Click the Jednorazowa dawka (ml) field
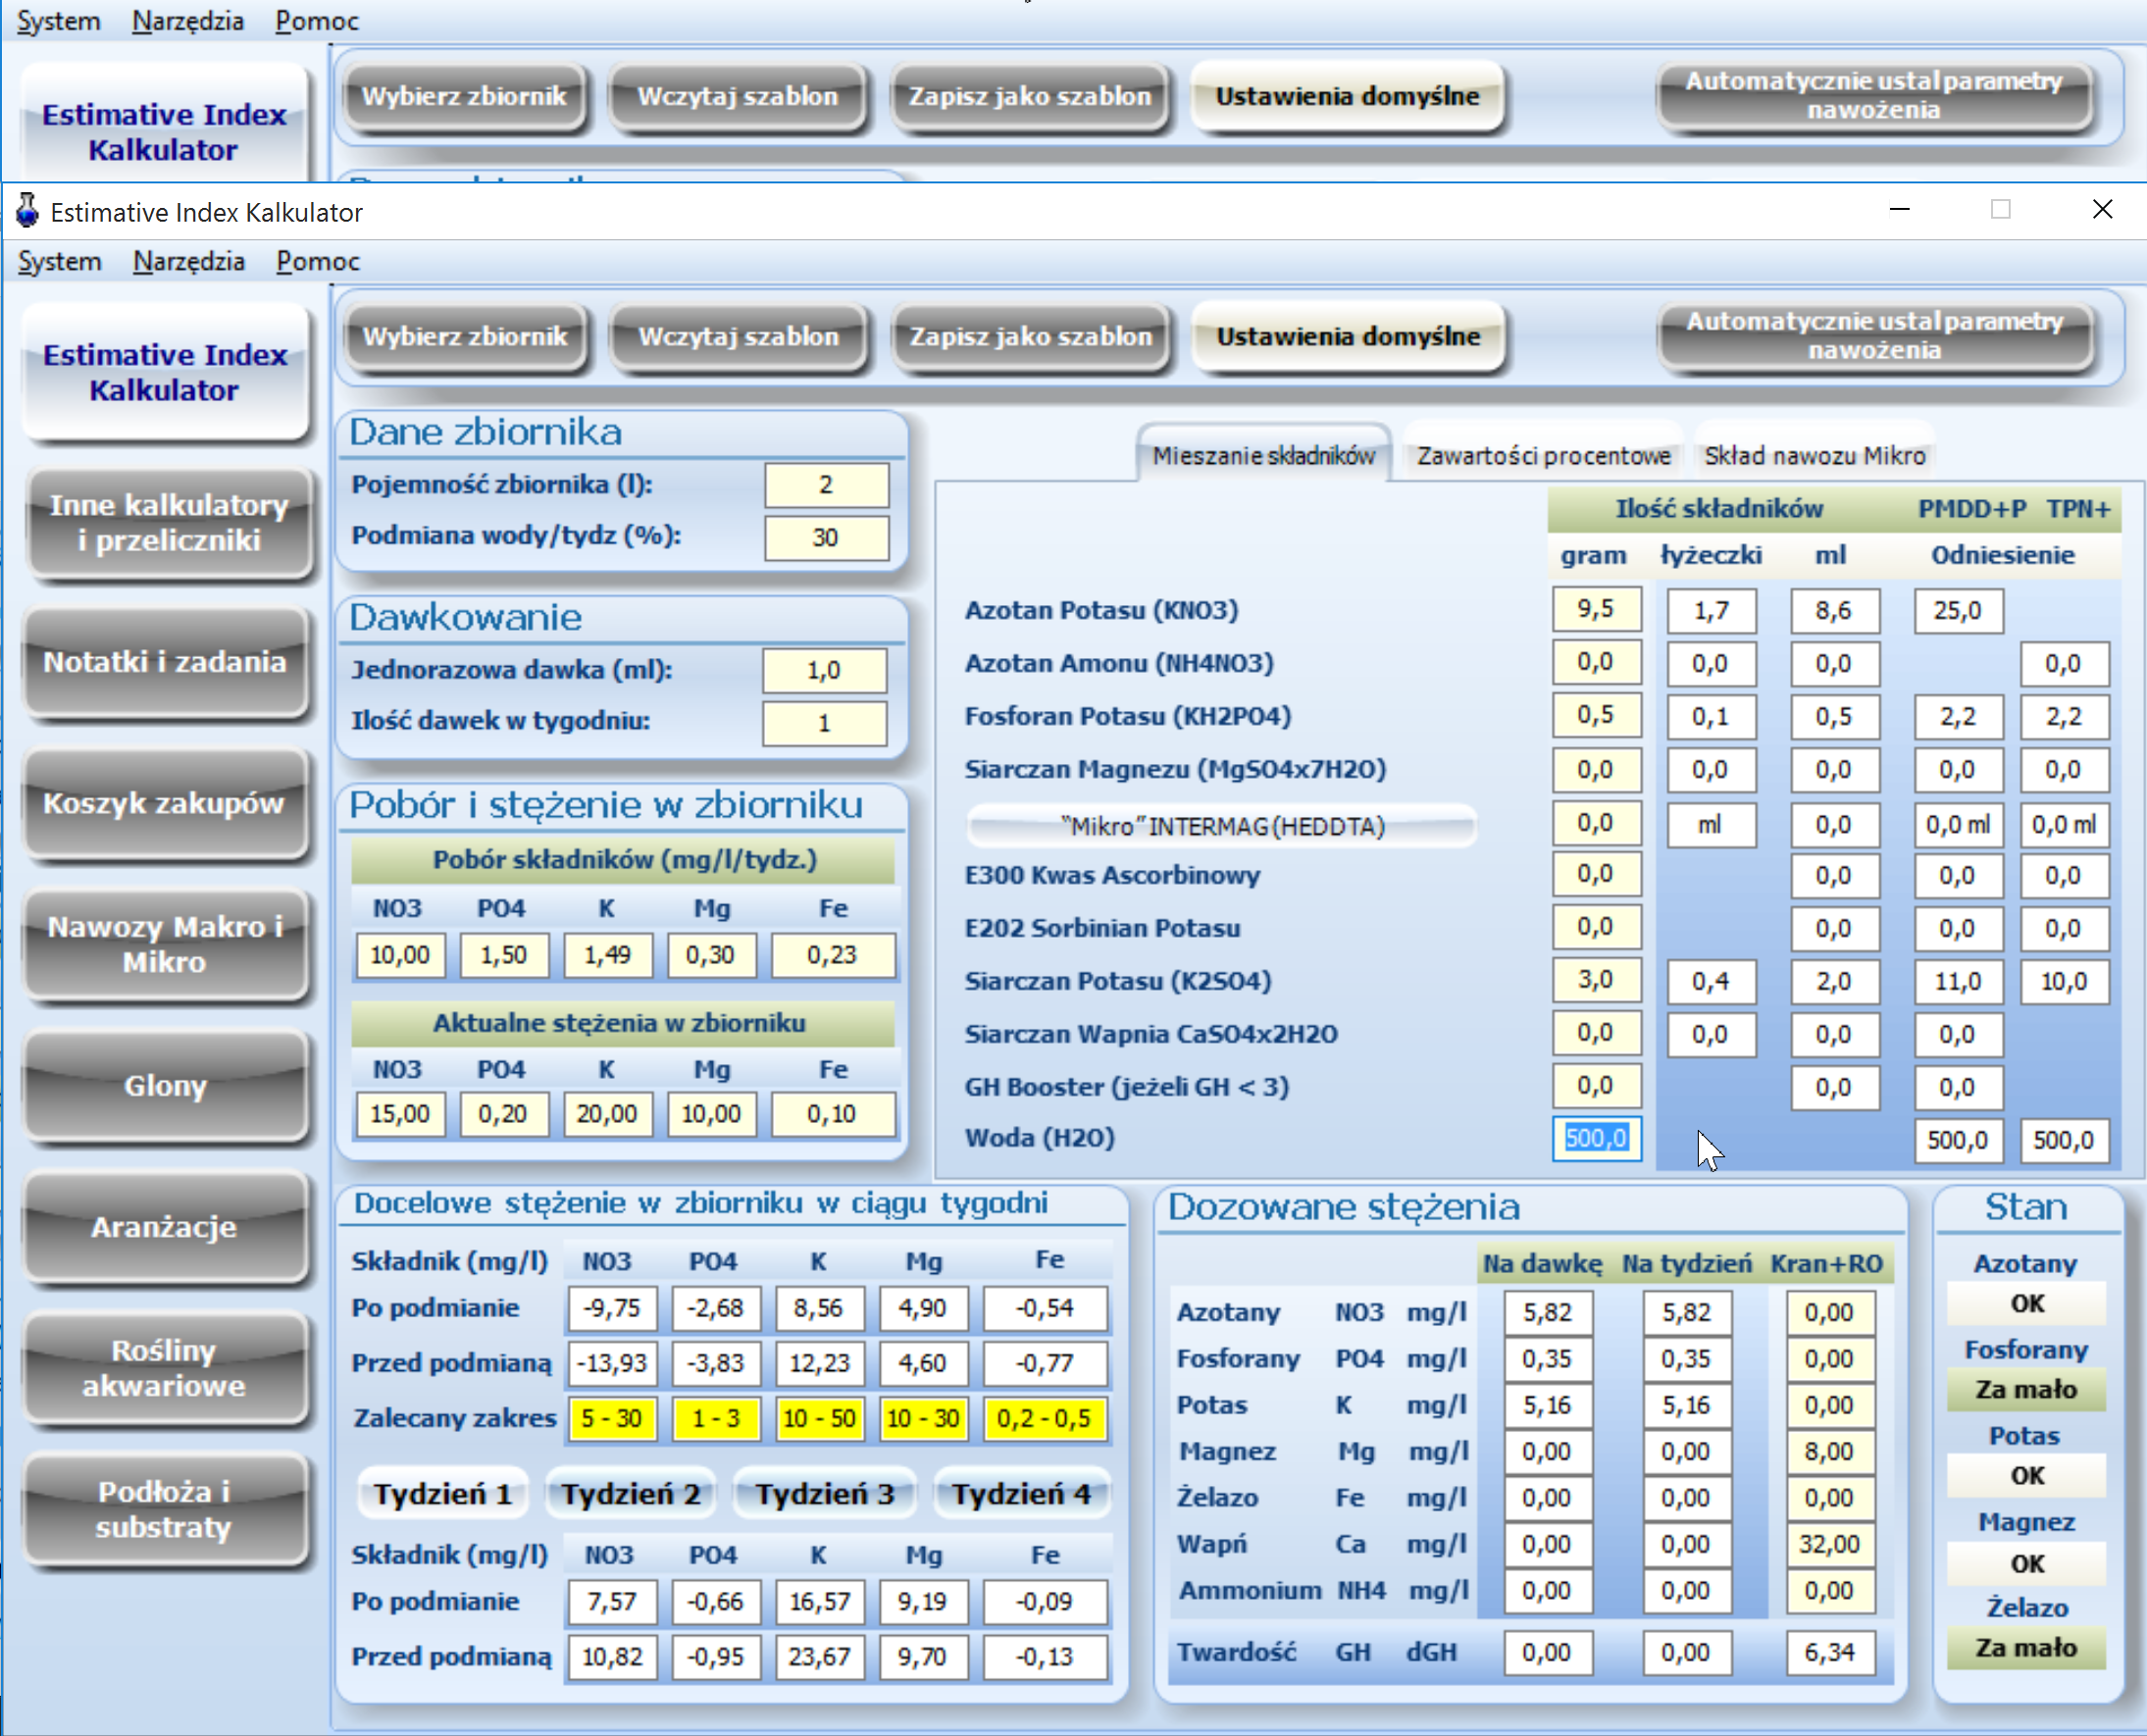This screenshot has width=2147, height=1736. click(x=824, y=670)
